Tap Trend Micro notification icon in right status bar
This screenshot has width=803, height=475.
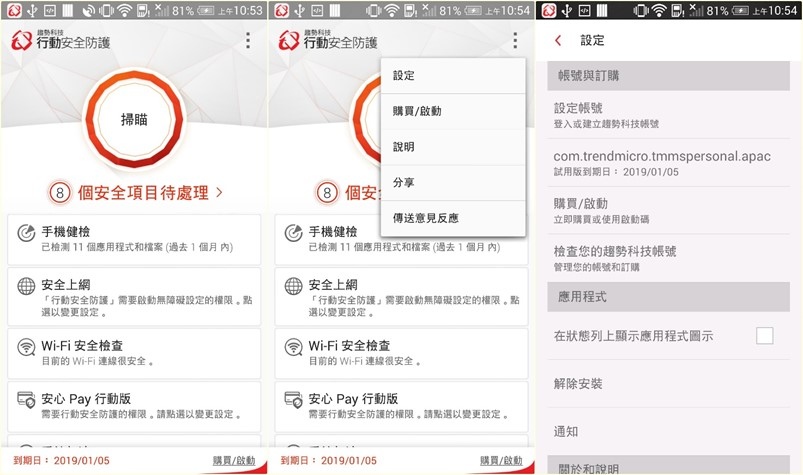(x=548, y=10)
